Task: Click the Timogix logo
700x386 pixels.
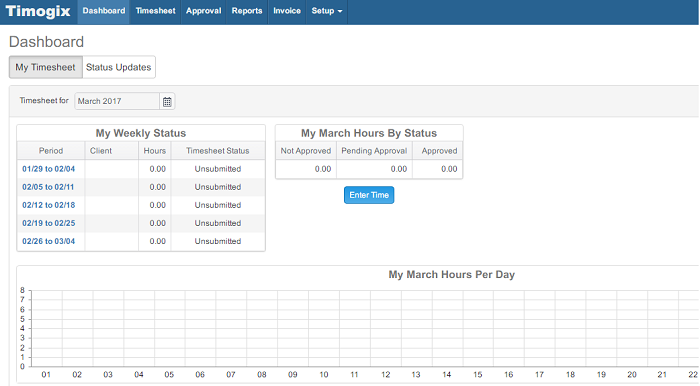Action: pos(38,11)
